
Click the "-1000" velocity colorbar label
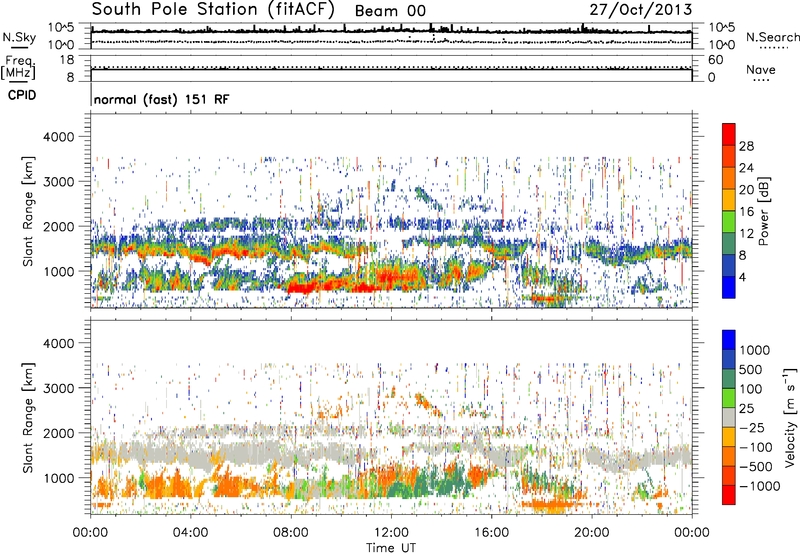[x=760, y=486]
